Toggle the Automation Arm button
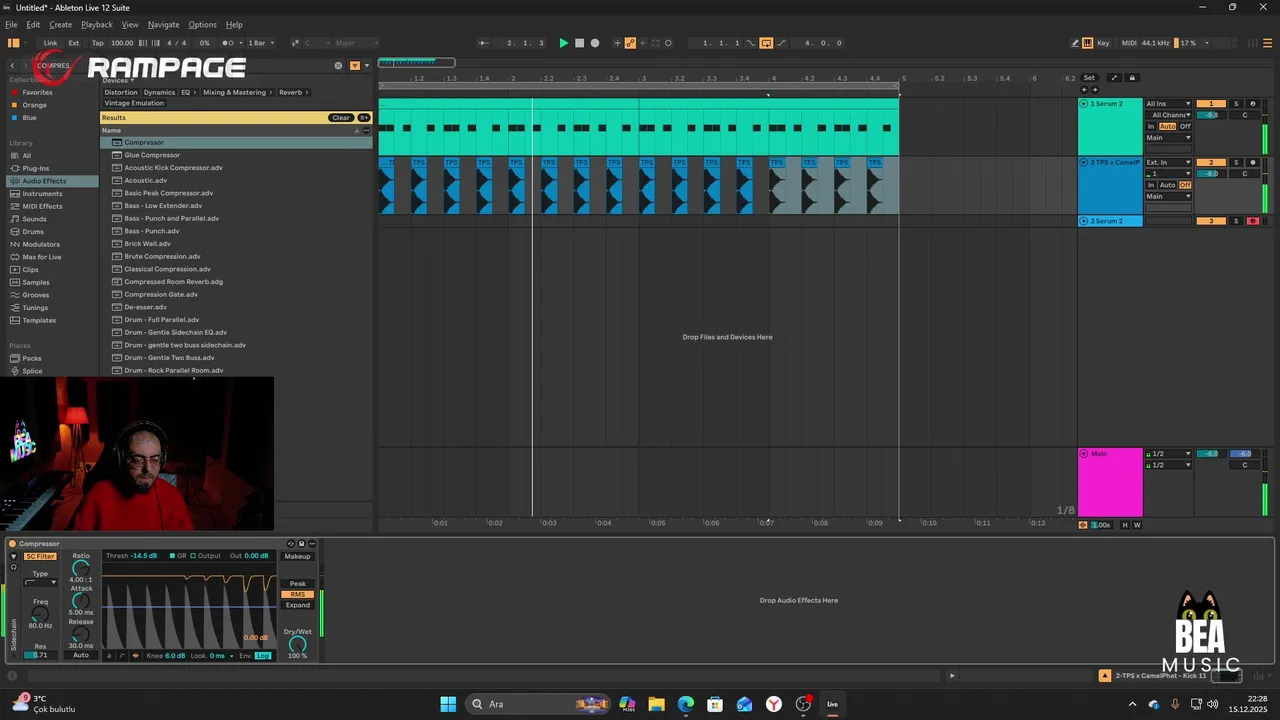 point(630,43)
